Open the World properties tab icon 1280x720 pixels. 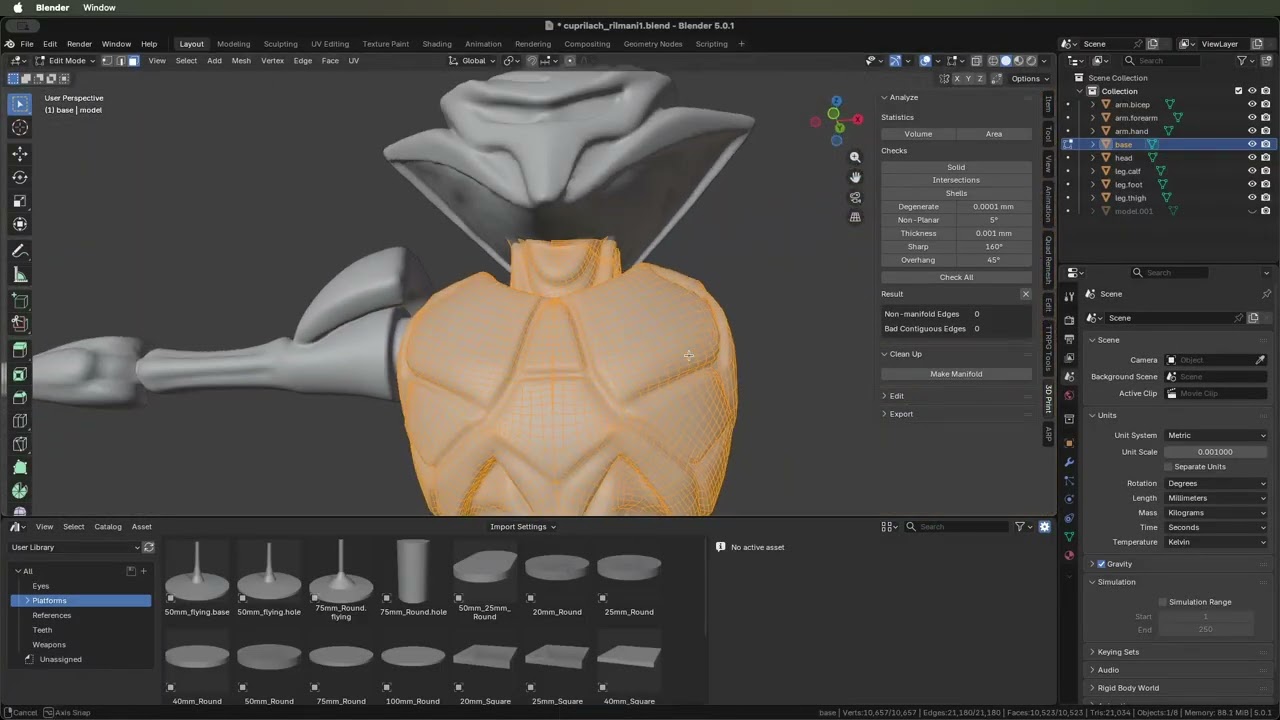click(1069, 395)
